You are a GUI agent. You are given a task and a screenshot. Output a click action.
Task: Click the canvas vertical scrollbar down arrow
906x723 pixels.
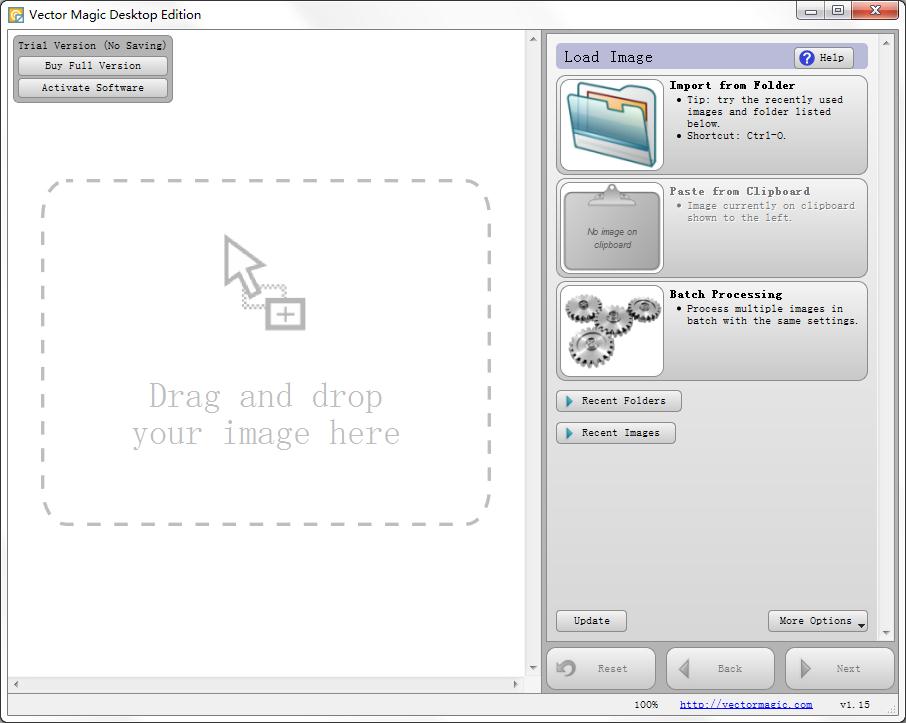(533, 668)
